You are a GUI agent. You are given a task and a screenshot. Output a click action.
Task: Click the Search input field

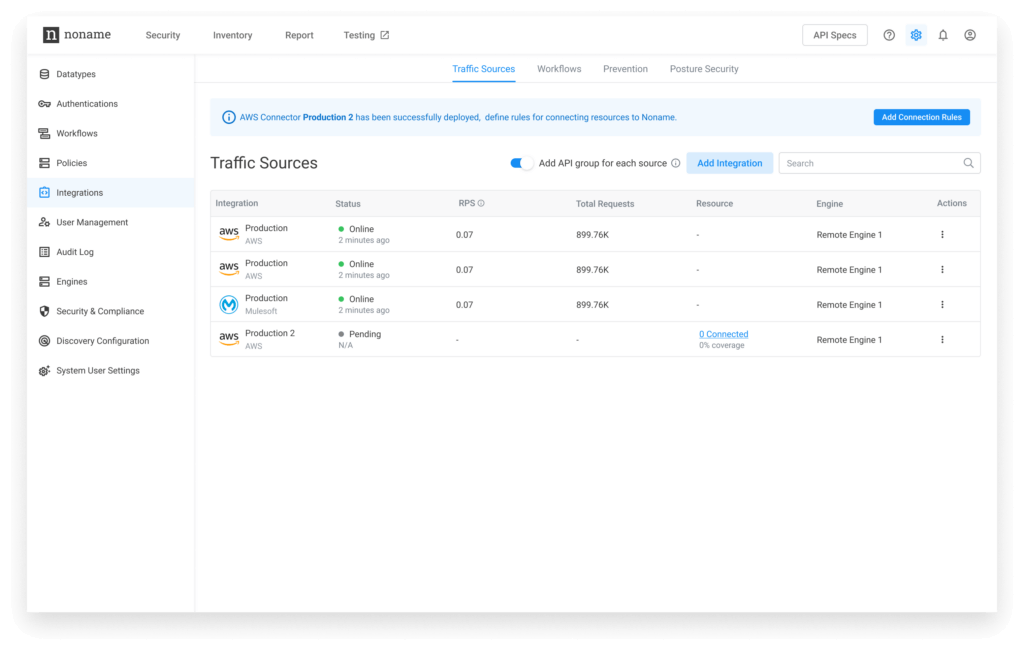[870, 163]
